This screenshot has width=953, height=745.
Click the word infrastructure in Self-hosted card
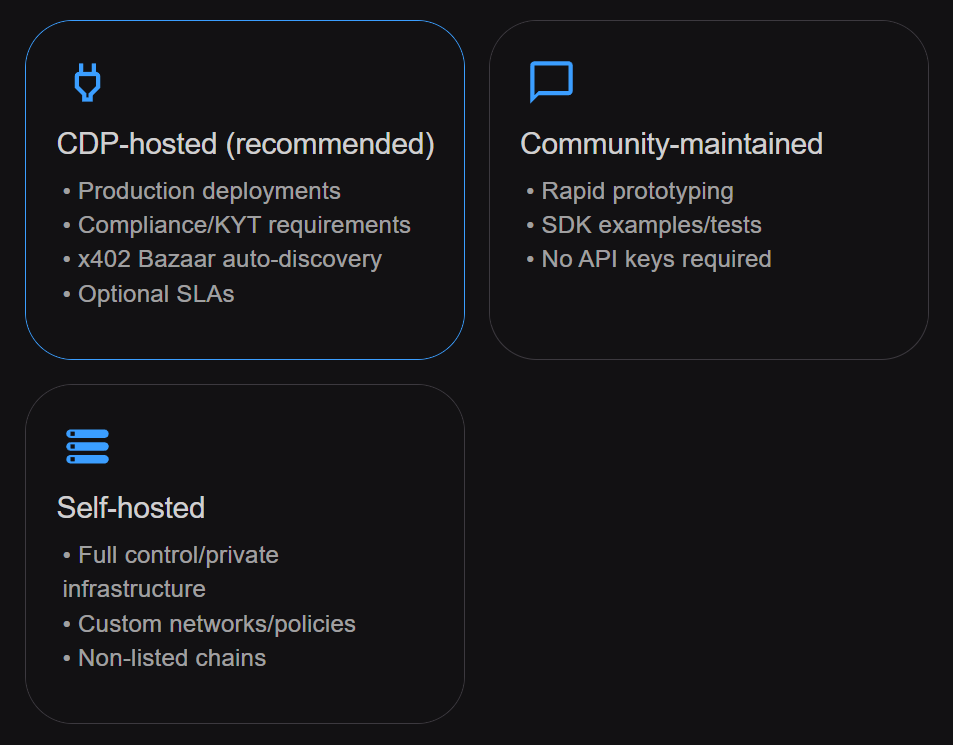(x=134, y=589)
